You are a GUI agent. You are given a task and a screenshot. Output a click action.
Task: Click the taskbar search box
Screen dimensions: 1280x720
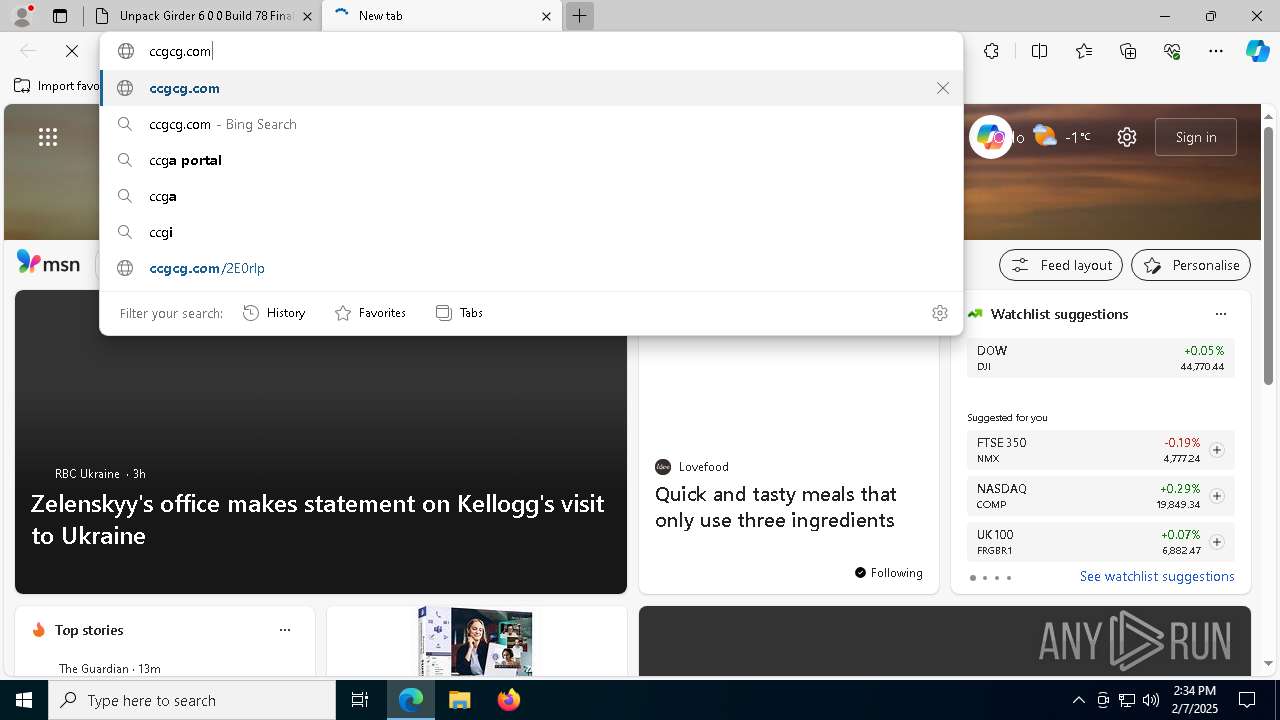192,700
